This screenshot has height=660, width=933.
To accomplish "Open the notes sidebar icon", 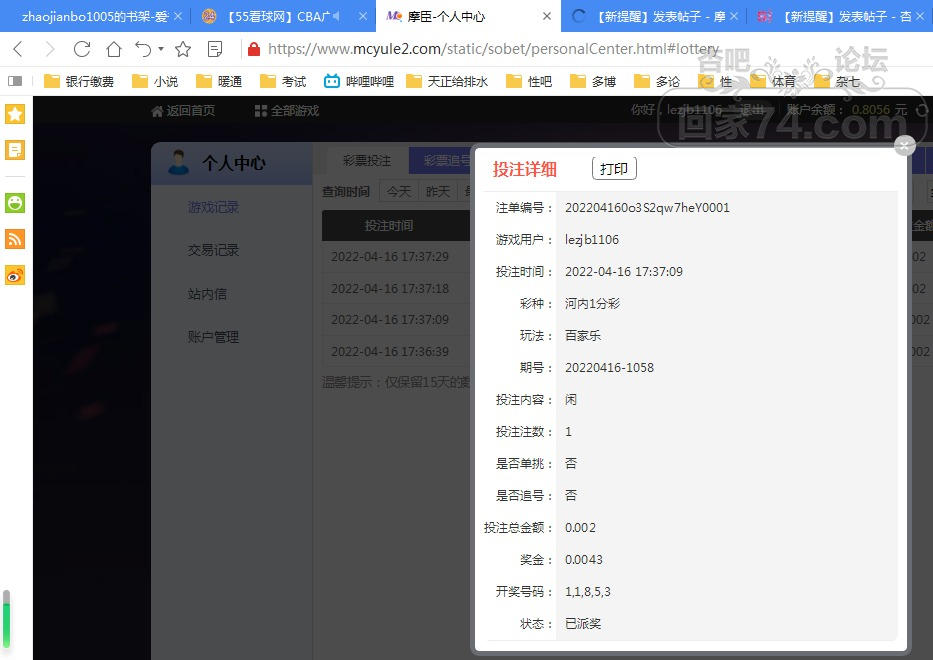I will click(x=15, y=150).
